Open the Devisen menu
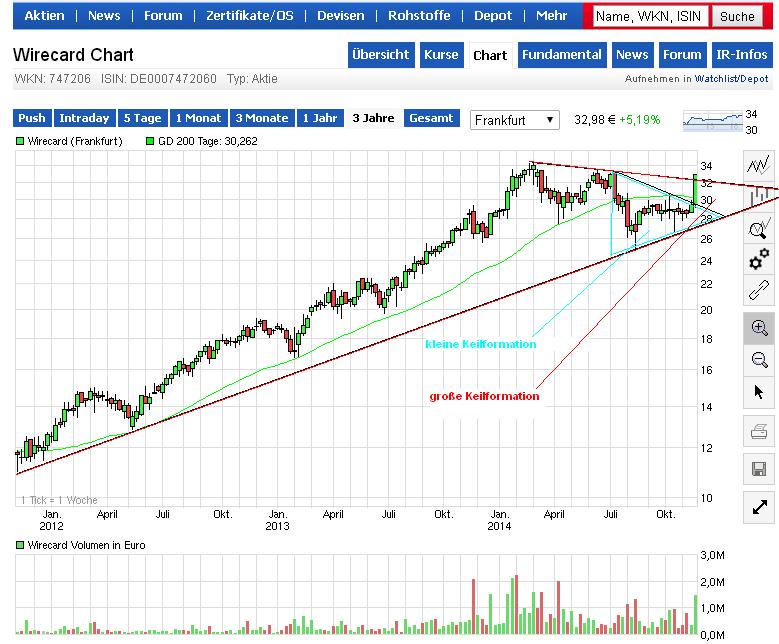Screen dimensions: 779x644 tap(340, 15)
